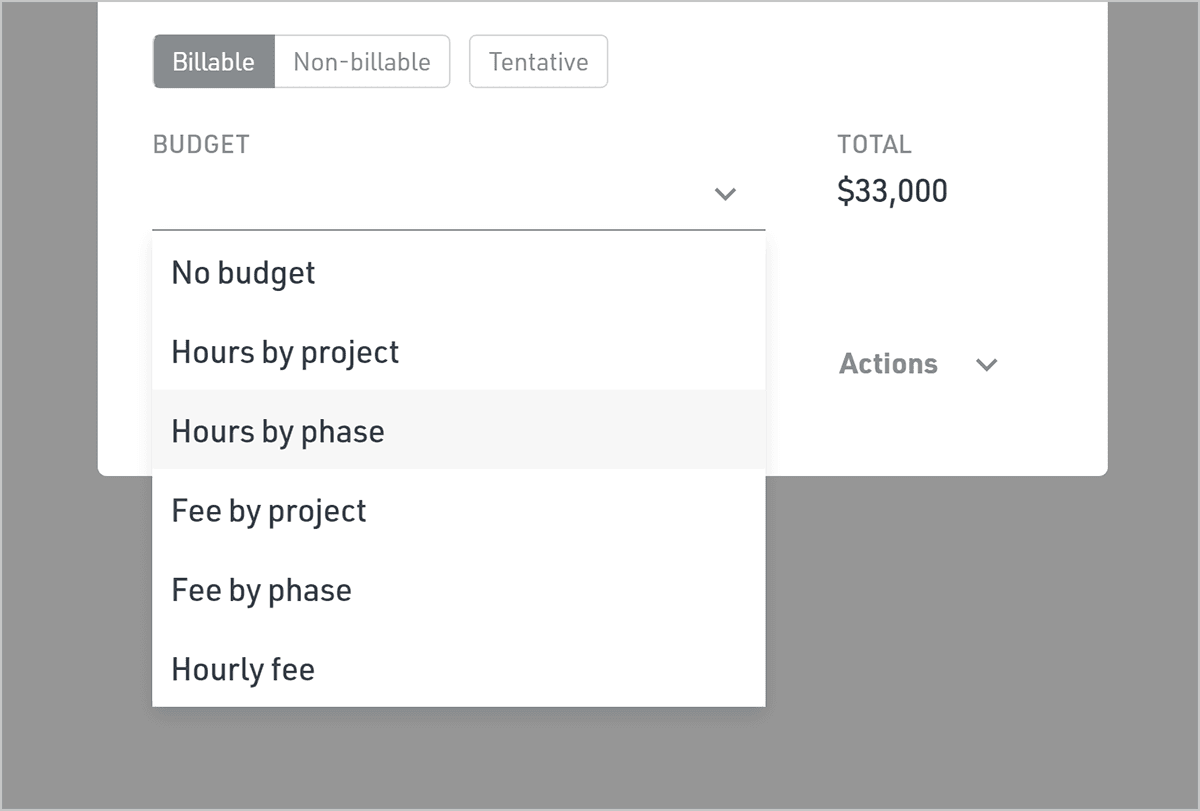Select Fee by project budget type
This screenshot has height=811, width=1200.
click(269, 511)
